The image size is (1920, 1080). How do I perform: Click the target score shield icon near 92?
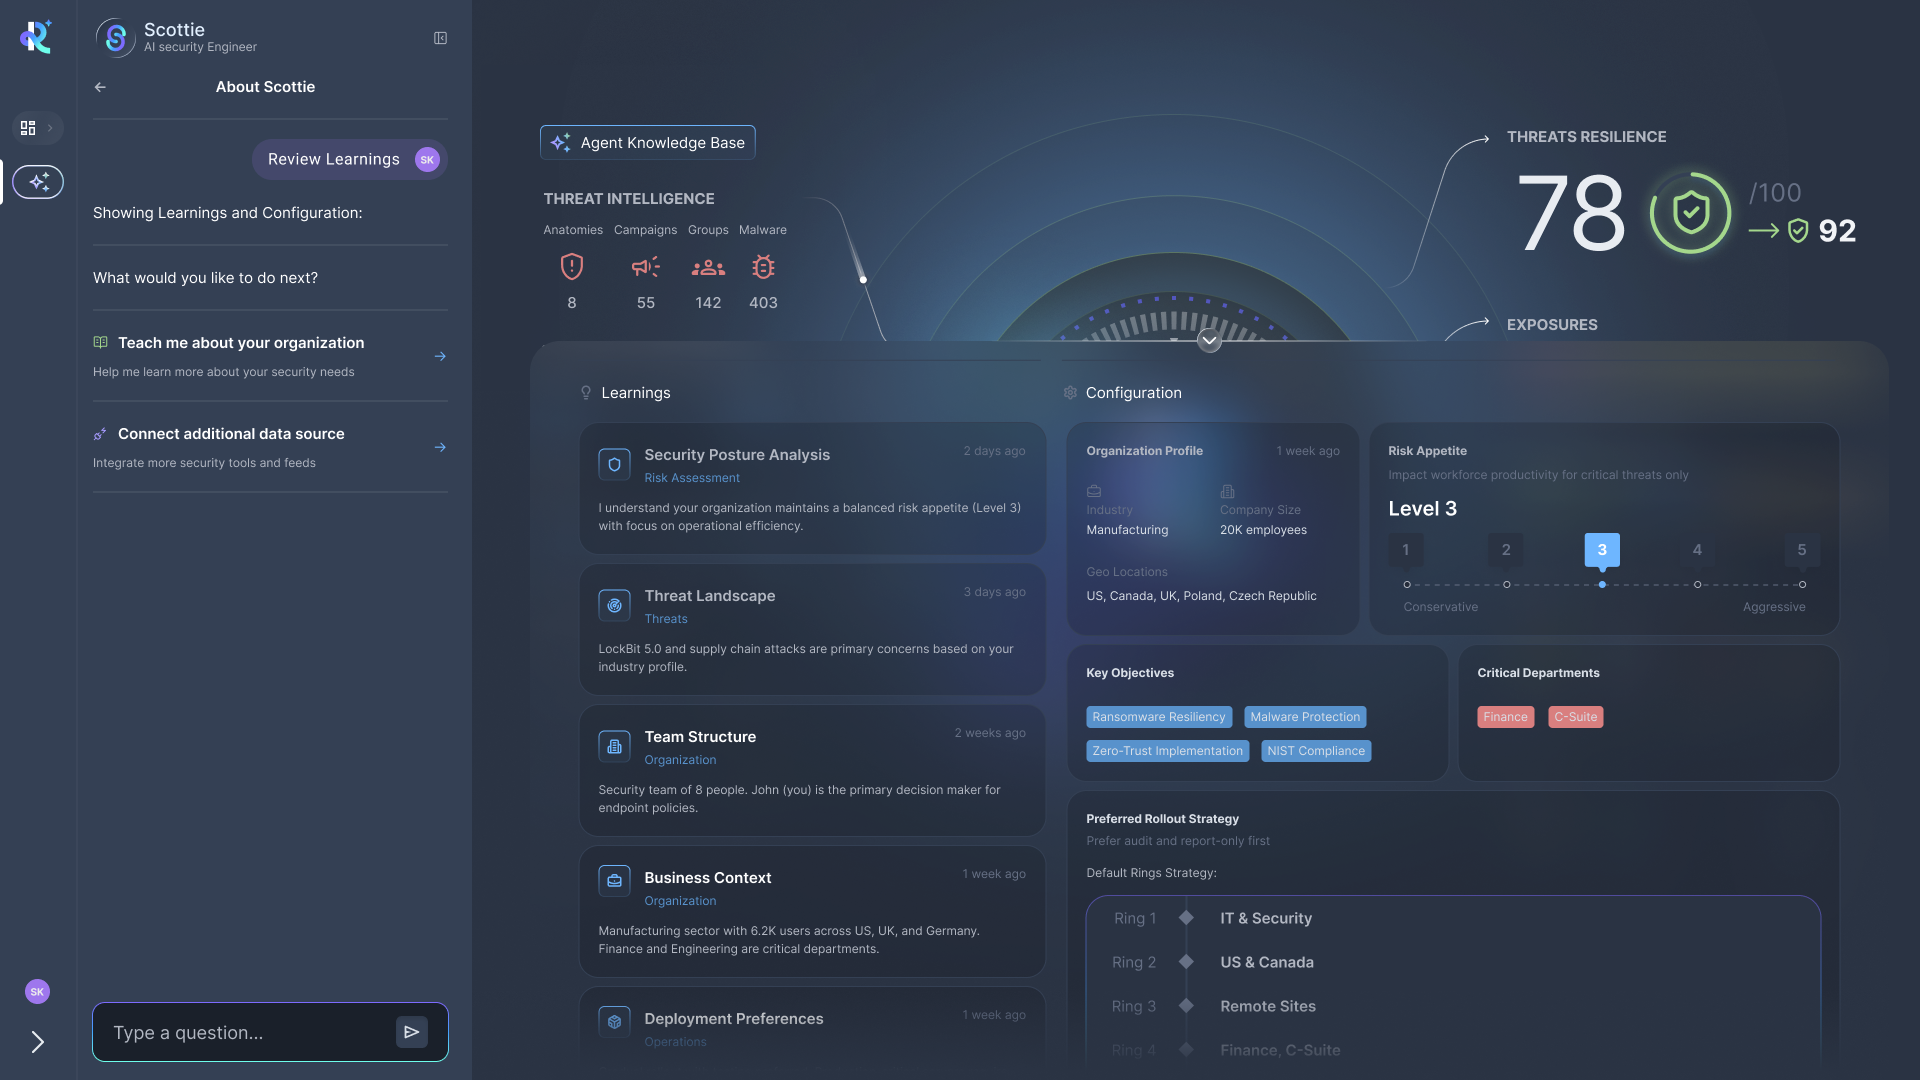pos(1798,231)
